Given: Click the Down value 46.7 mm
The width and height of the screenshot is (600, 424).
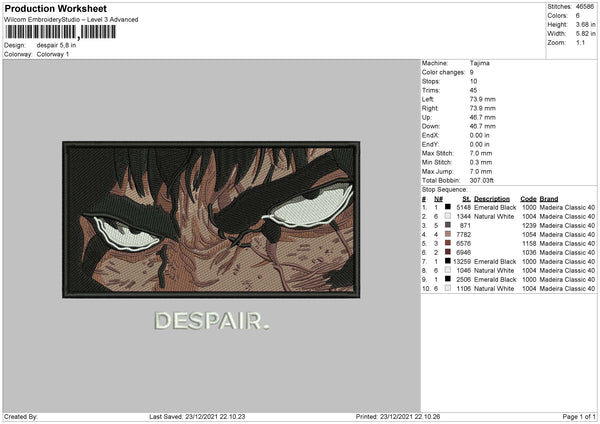Looking at the screenshot, I should coord(483,126).
